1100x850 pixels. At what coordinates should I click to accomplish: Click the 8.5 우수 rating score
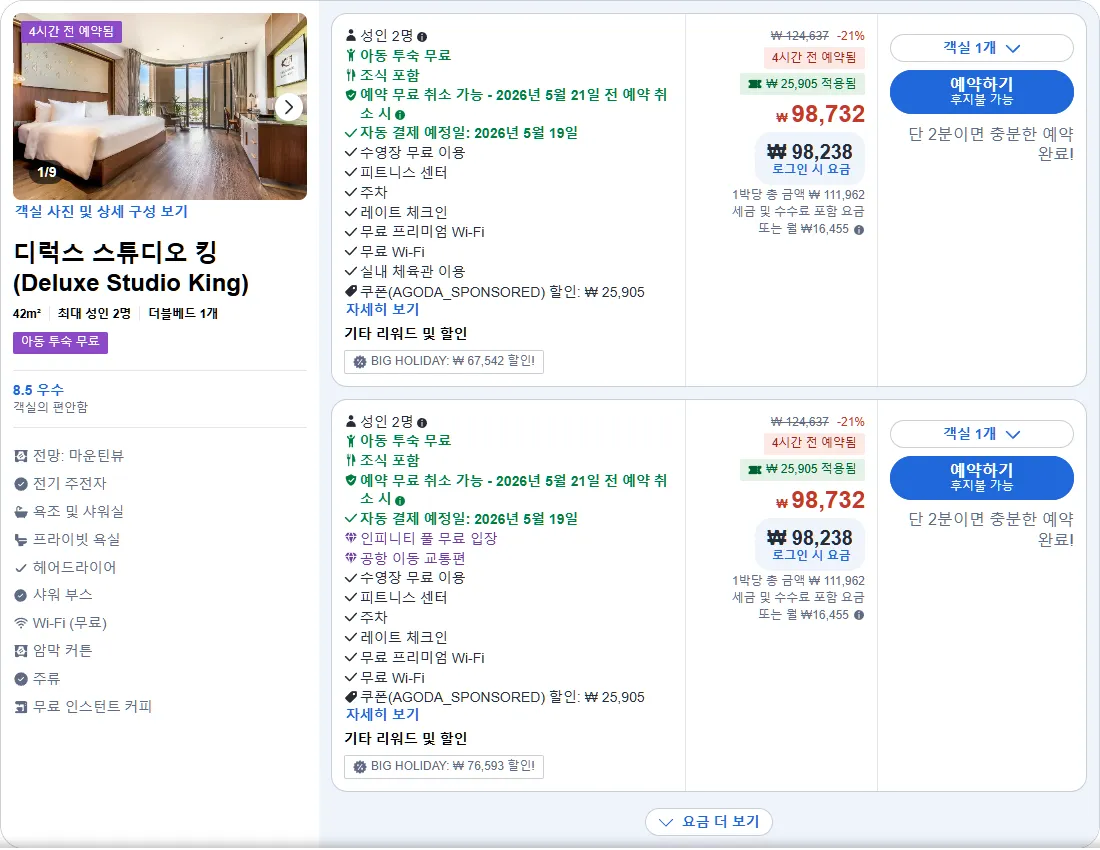click(39, 390)
